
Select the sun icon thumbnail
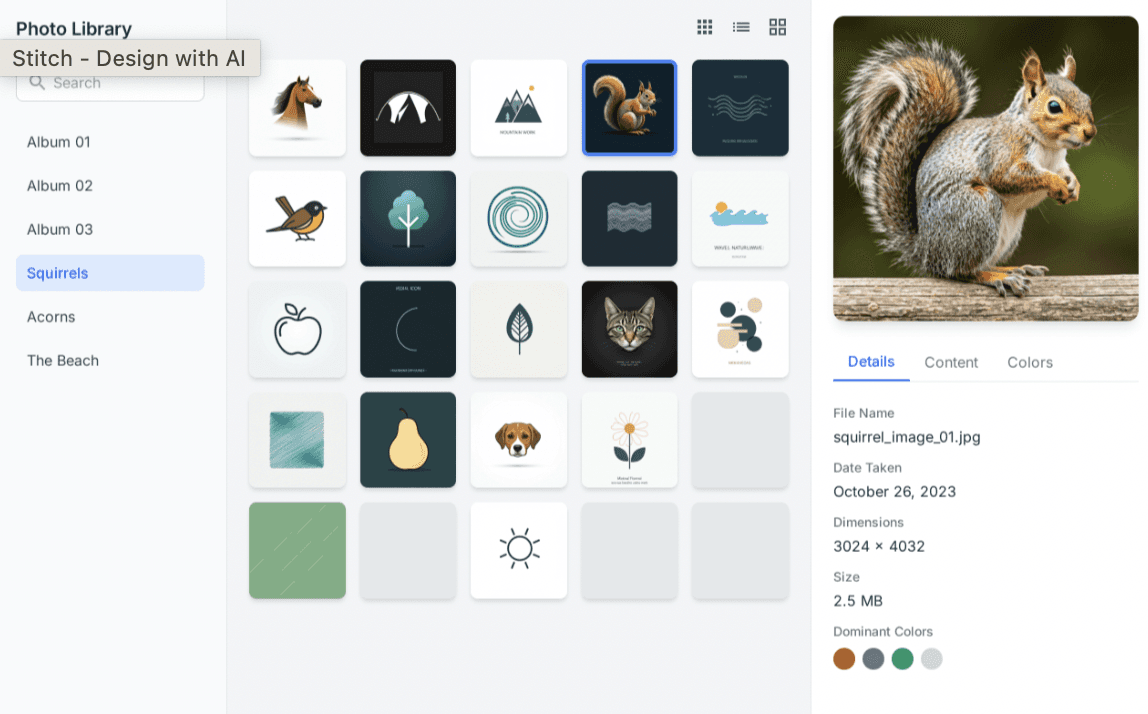click(x=518, y=550)
